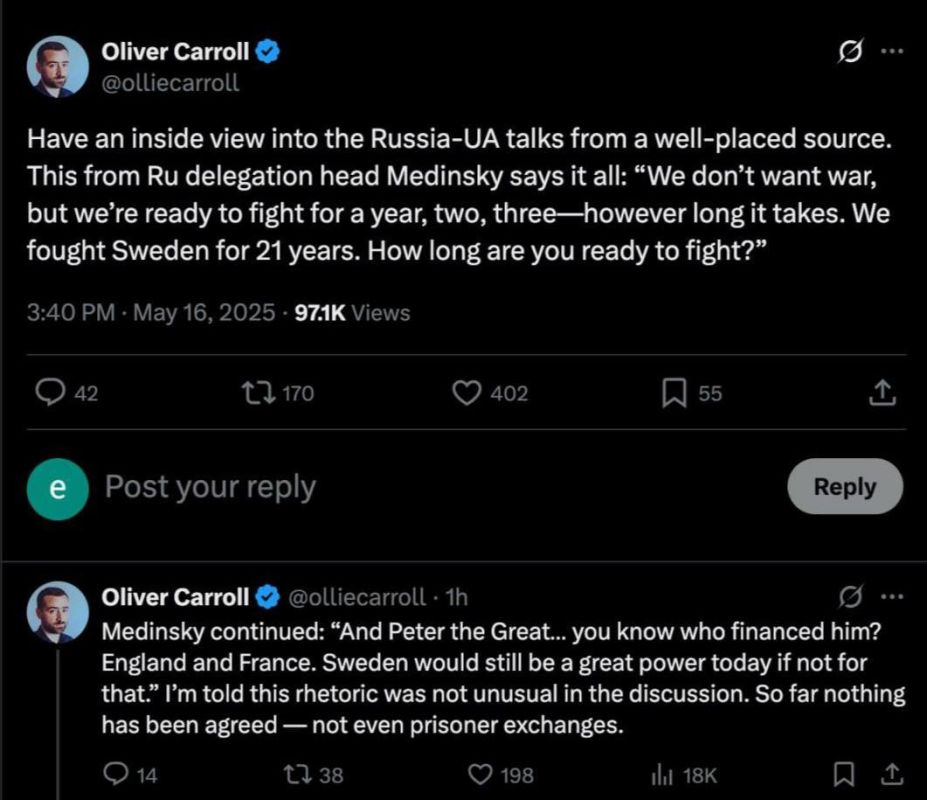Repost the main tweet
The width and height of the screenshot is (927, 800).
(260, 393)
